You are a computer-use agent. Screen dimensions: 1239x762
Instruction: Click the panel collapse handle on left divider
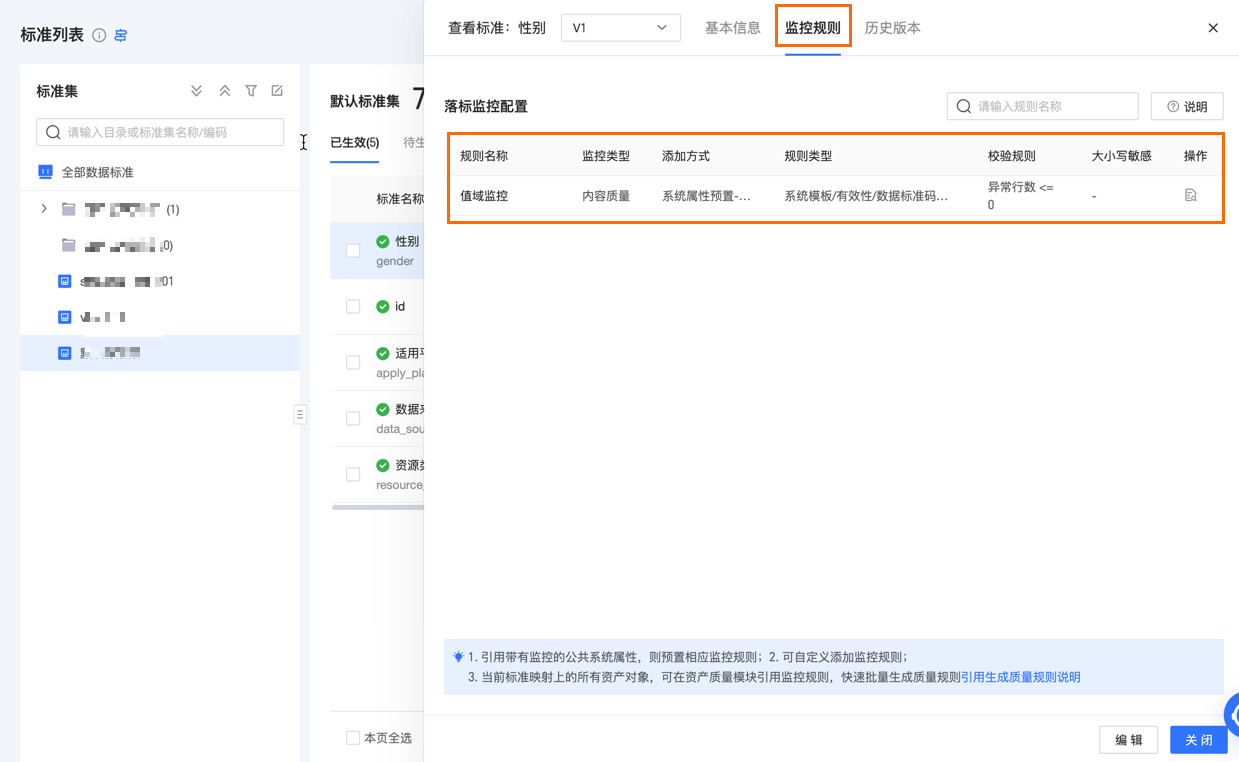click(x=299, y=414)
